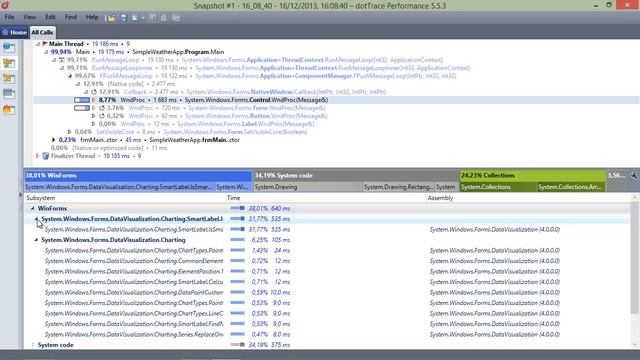Image resolution: width=640 pixels, height=360 pixels.
Task: Select the Charting.CommonElement 0,72% row
Action: [327, 261]
